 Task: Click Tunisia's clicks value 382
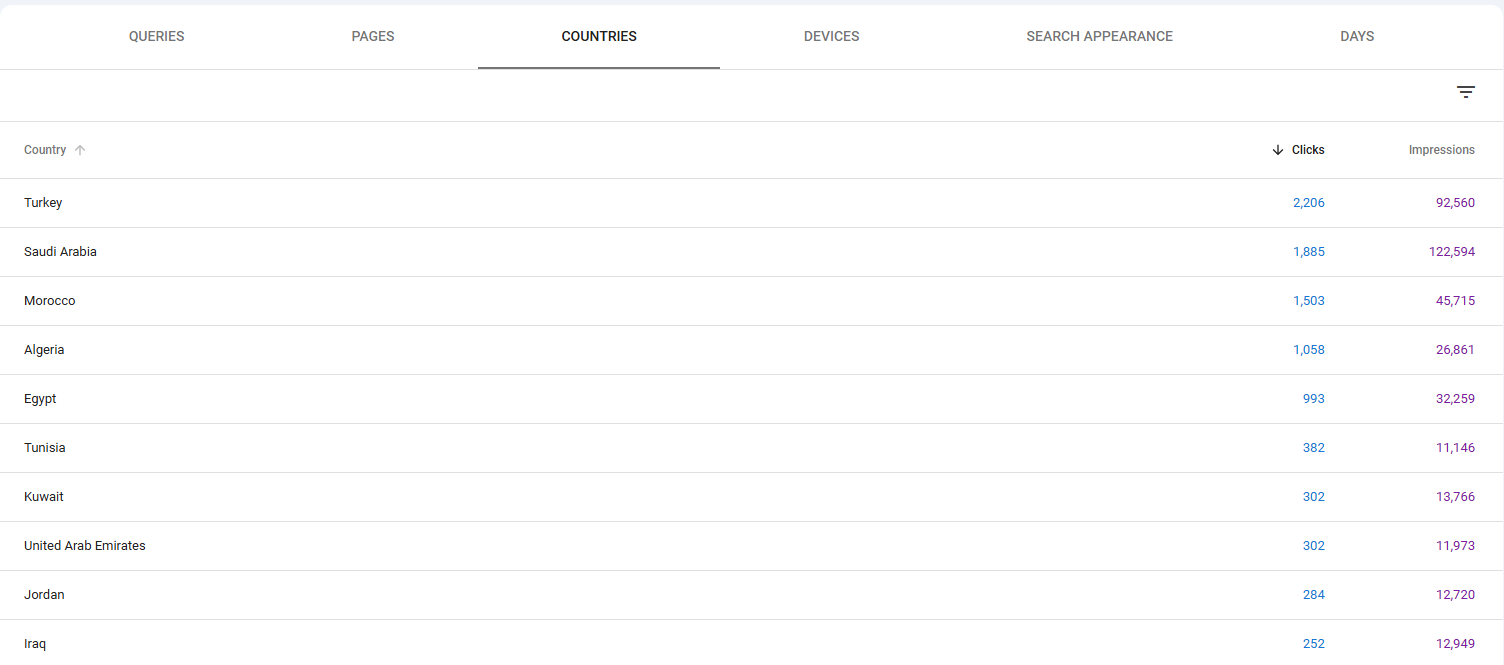1313,448
